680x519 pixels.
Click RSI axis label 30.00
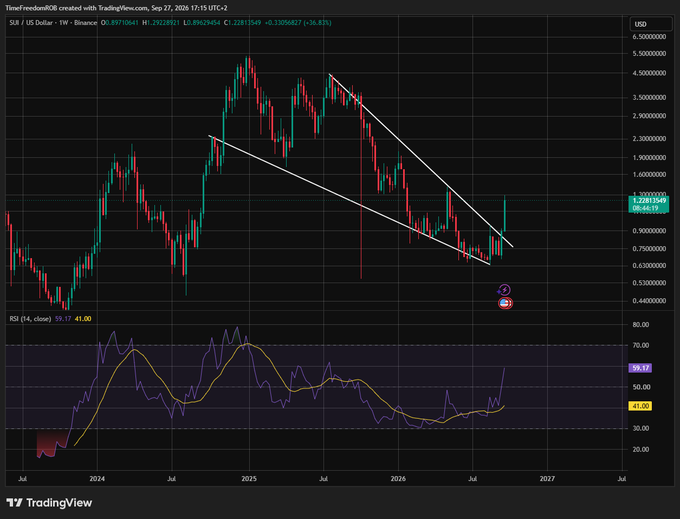click(641, 428)
